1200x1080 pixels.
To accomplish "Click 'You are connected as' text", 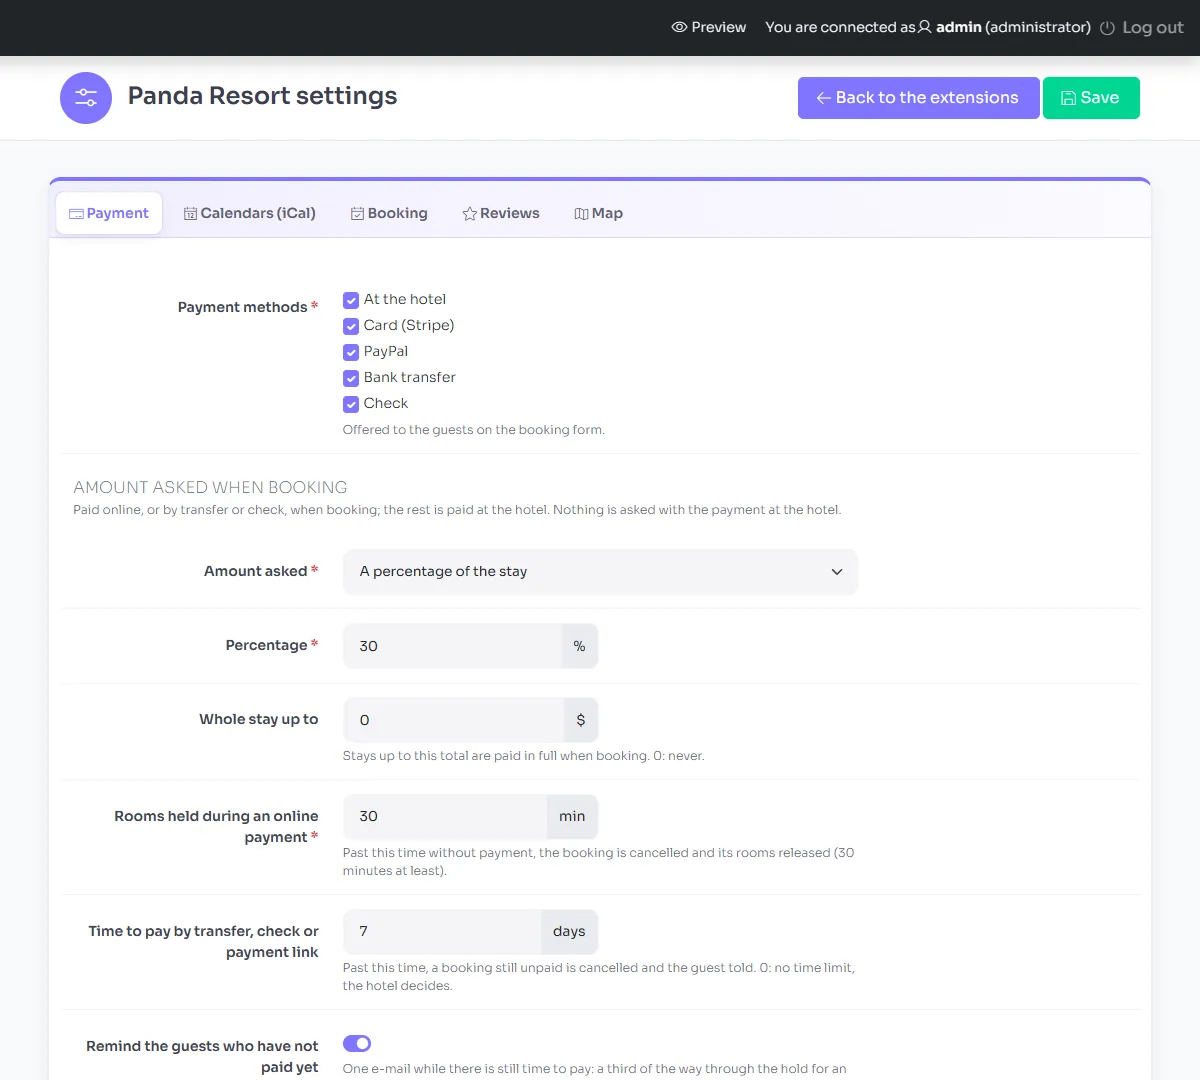I will point(840,27).
